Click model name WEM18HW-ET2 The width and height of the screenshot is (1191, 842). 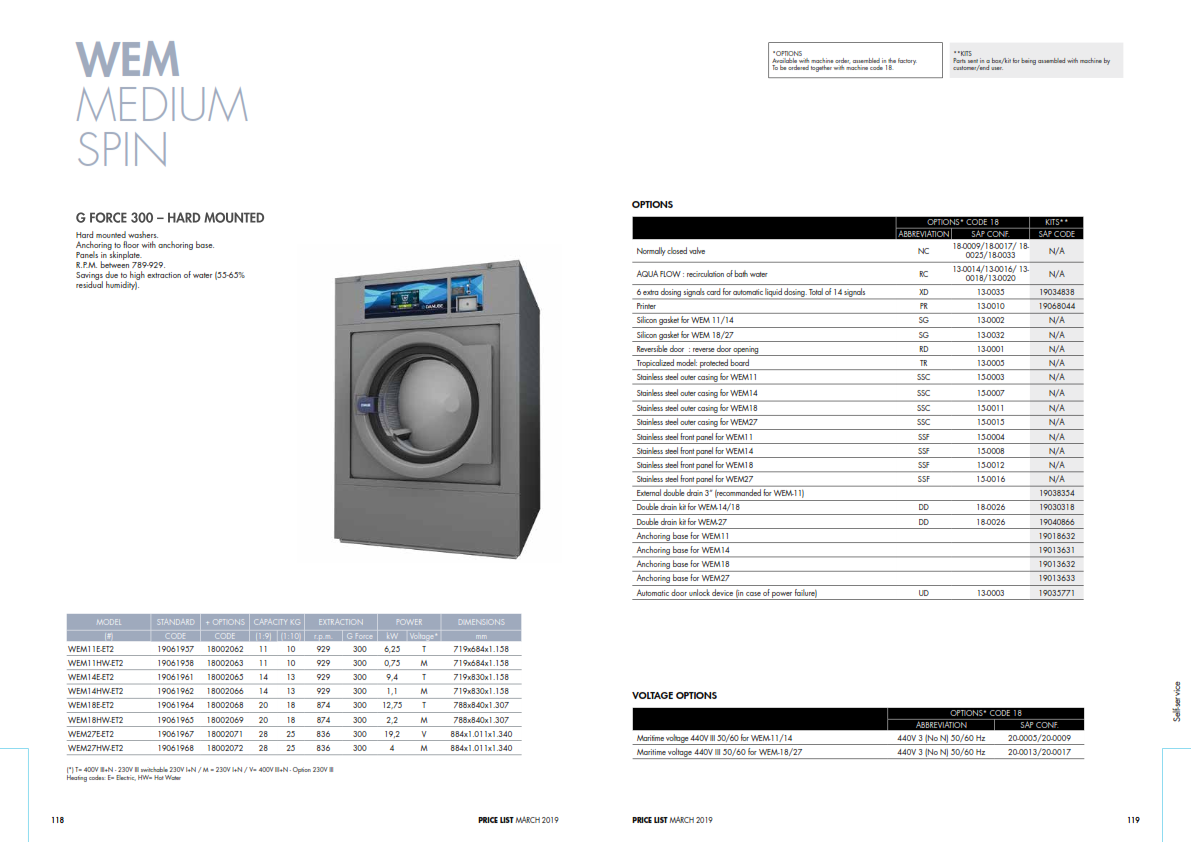tap(96, 720)
